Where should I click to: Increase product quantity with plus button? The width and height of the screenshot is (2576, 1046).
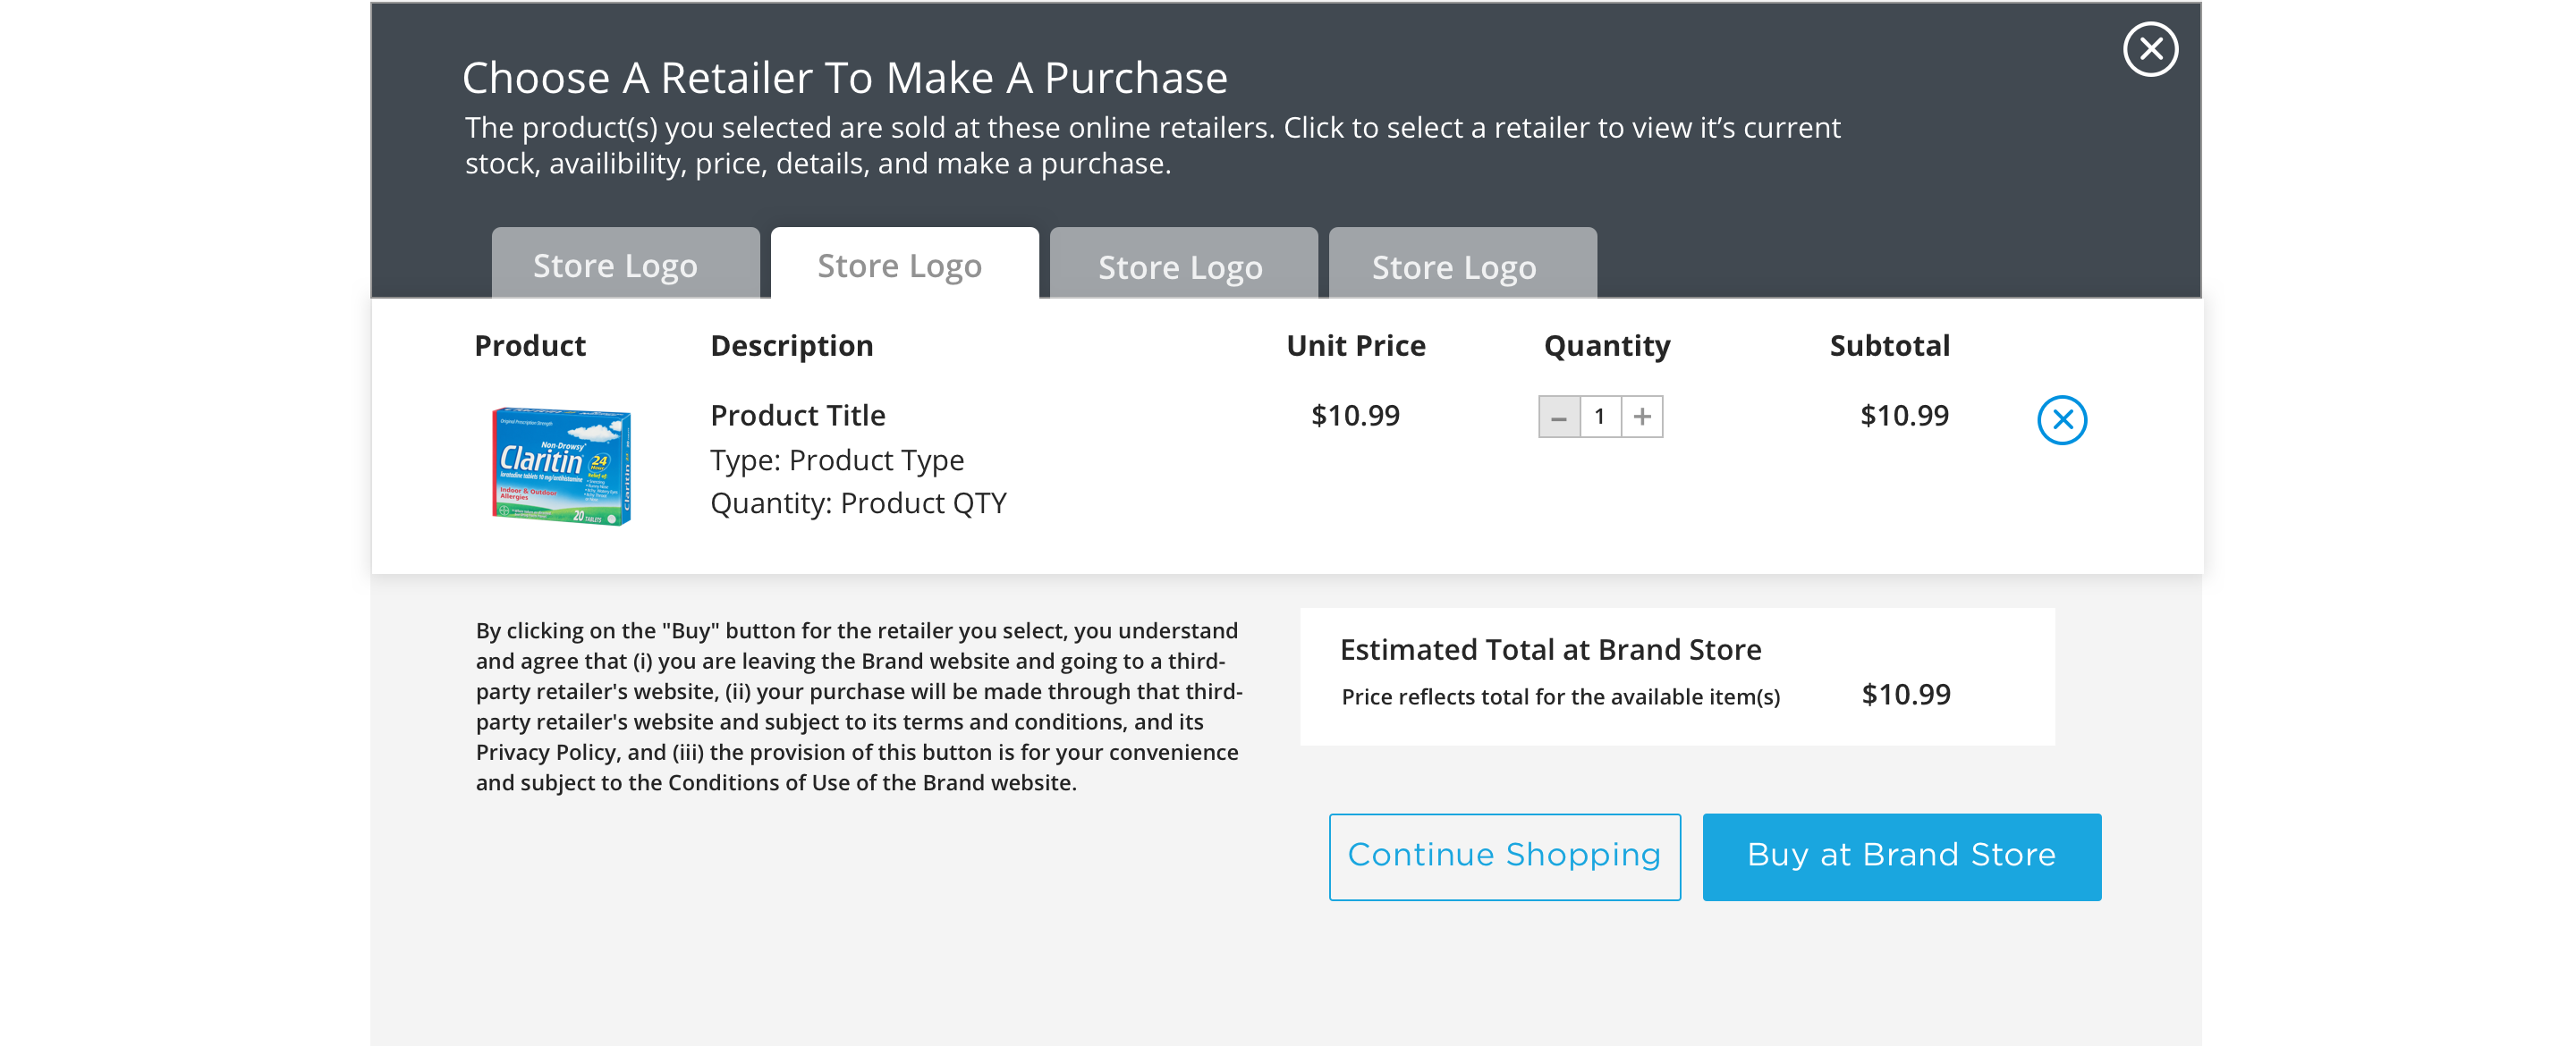pos(1642,417)
